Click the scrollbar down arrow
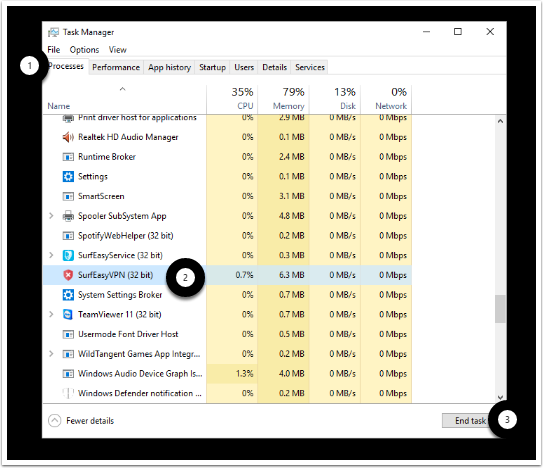The image size is (543, 468). click(500, 397)
